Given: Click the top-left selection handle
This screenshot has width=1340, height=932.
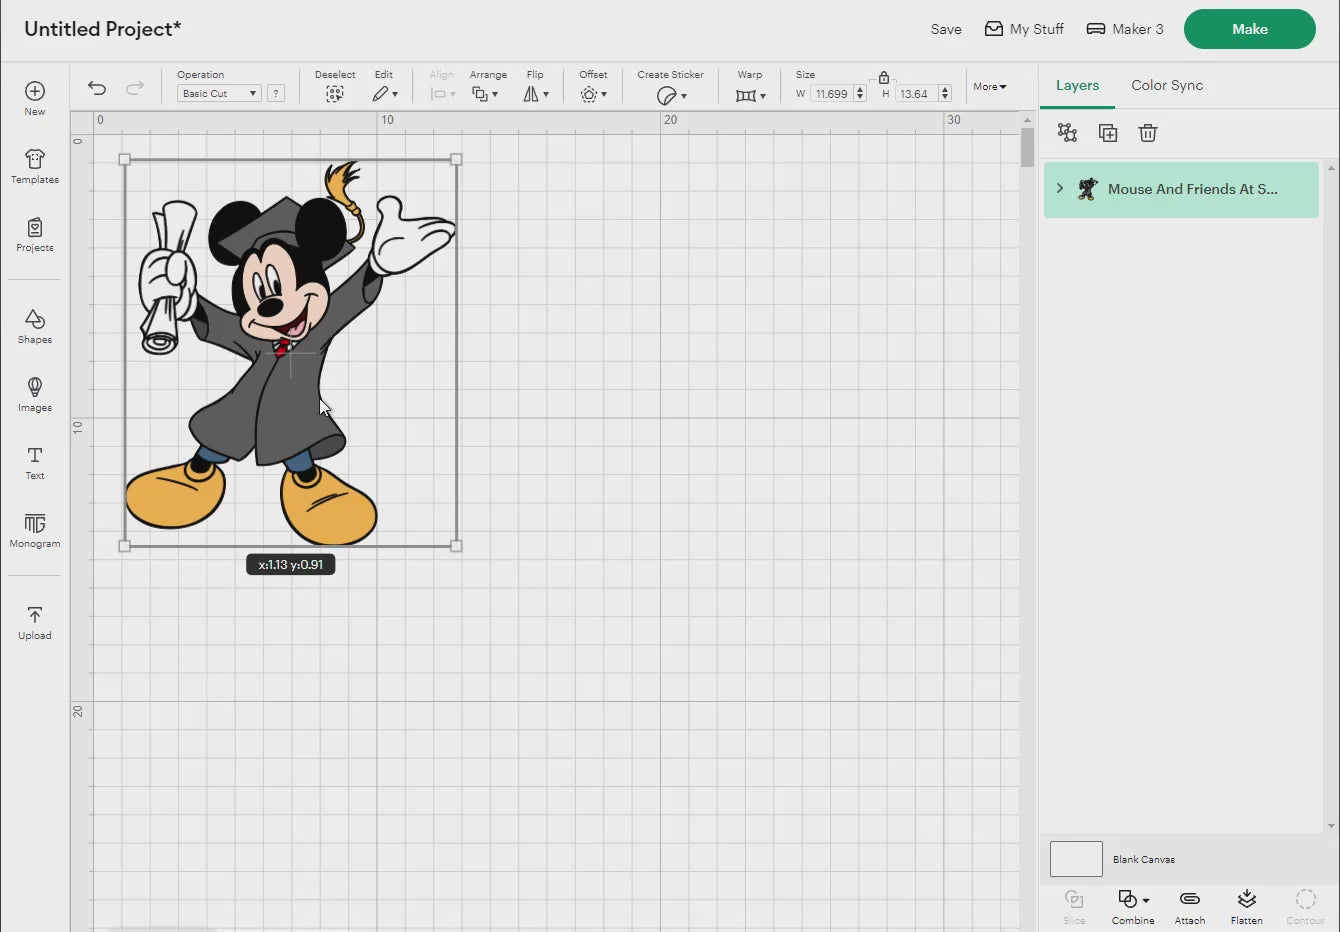Looking at the screenshot, I should point(124,159).
